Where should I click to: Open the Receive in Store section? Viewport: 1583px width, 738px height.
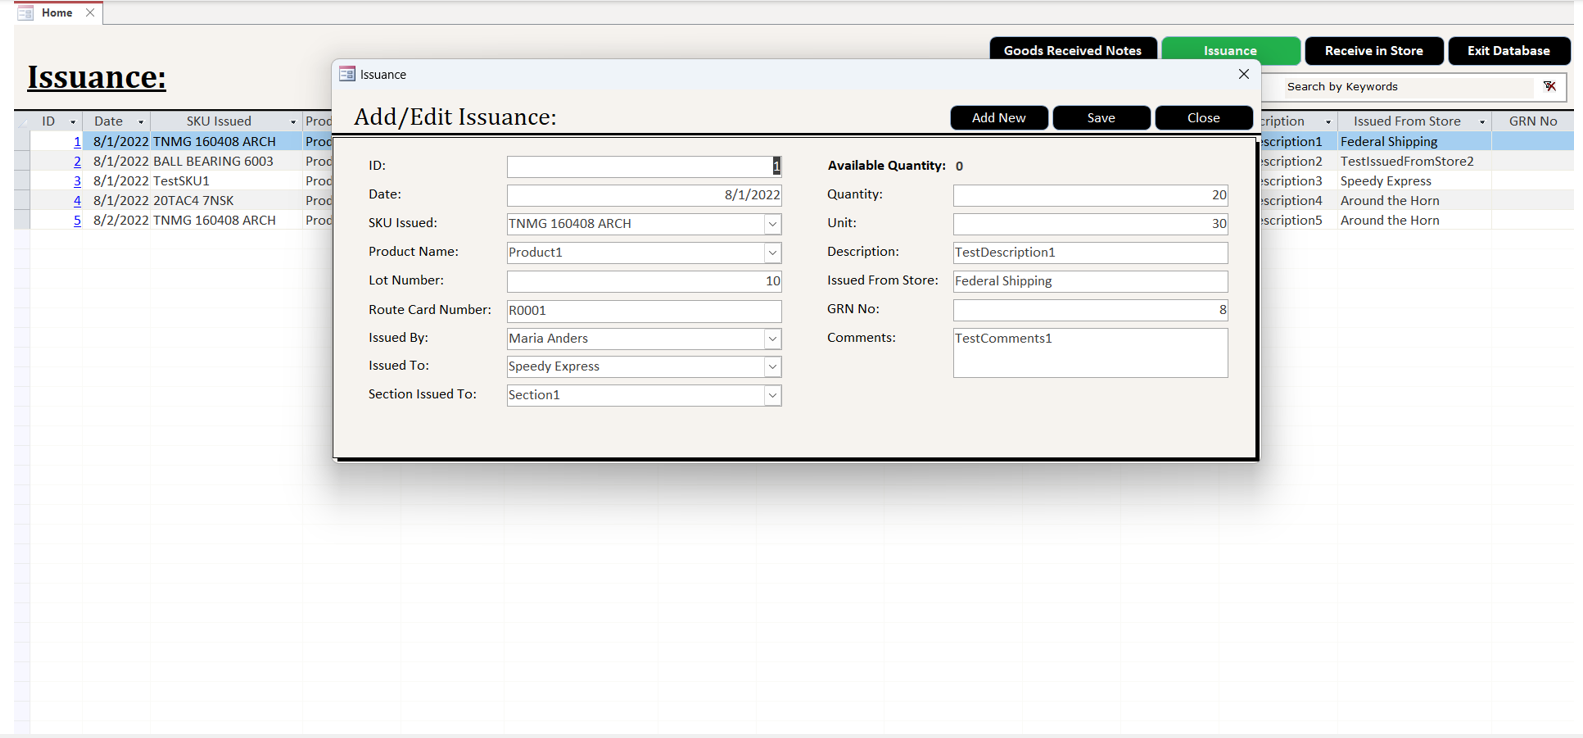click(x=1373, y=50)
